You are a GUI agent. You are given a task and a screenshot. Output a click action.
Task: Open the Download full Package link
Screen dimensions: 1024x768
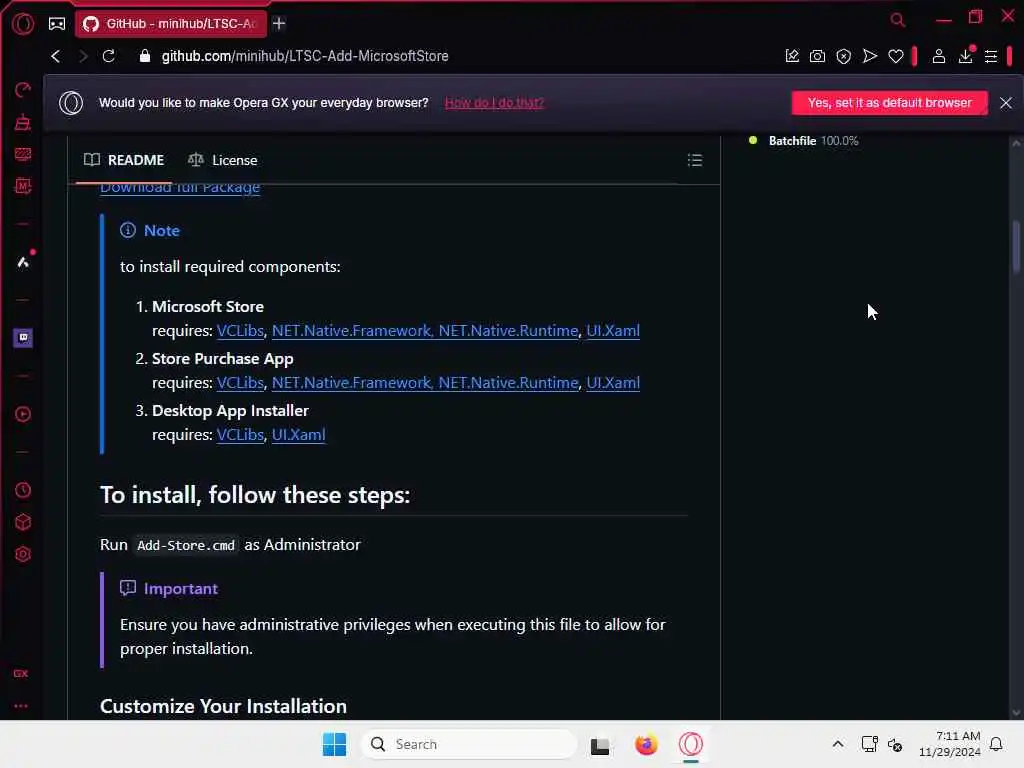tap(180, 187)
